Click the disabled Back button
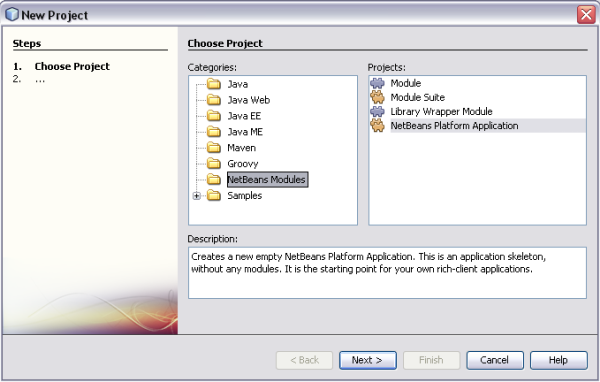 [304, 360]
